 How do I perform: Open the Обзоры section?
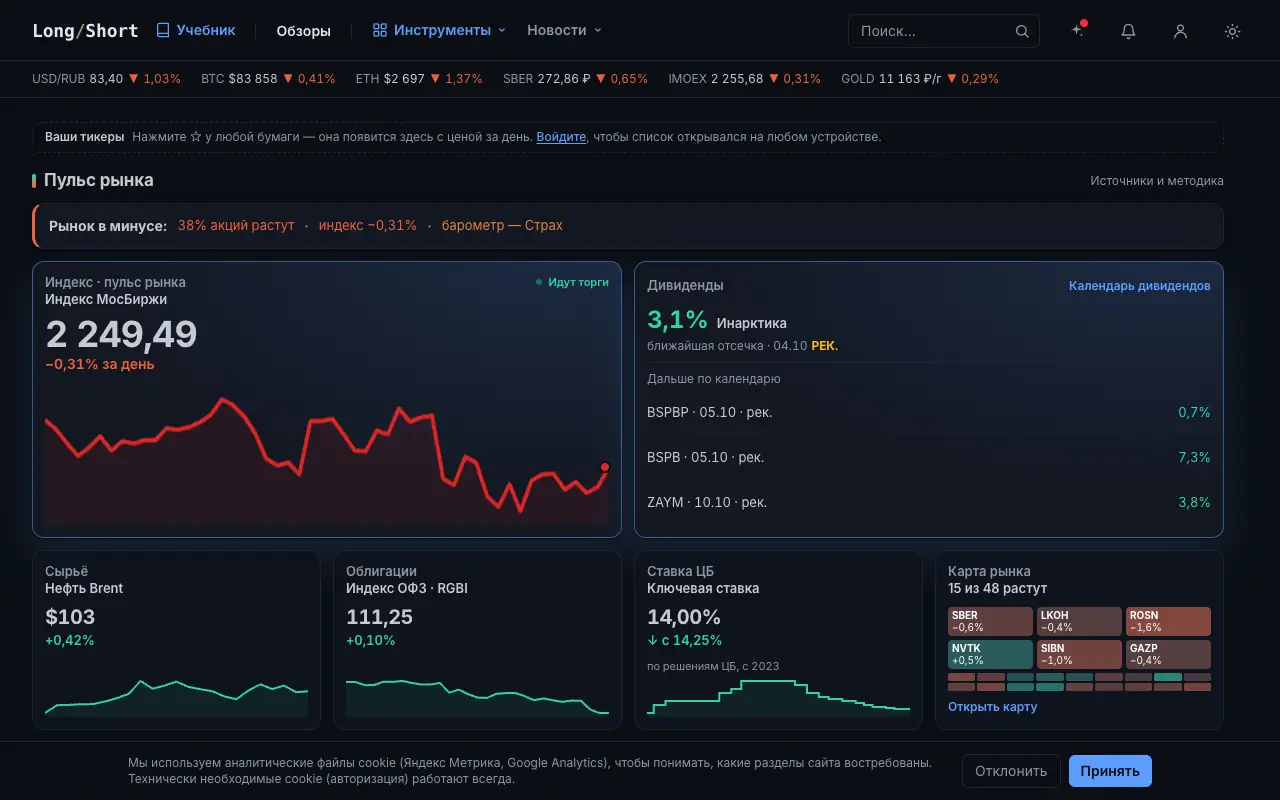tap(304, 31)
